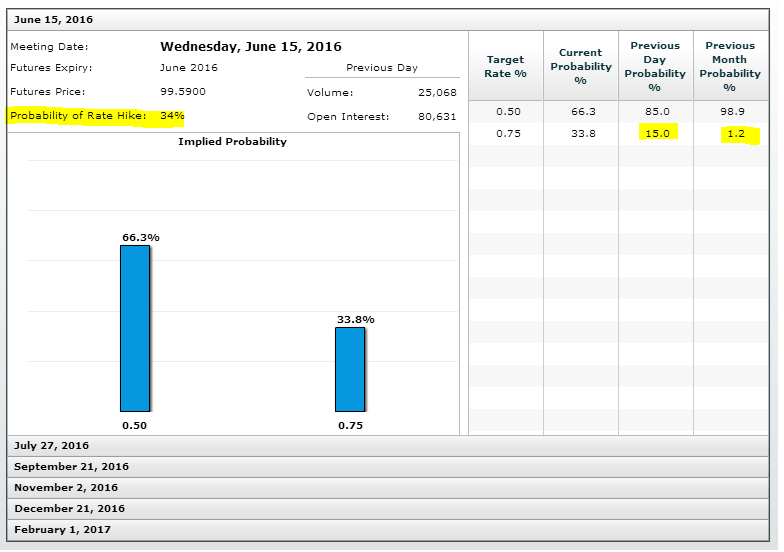Click the highlighted Probability of Rate Hike label

[78, 116]
